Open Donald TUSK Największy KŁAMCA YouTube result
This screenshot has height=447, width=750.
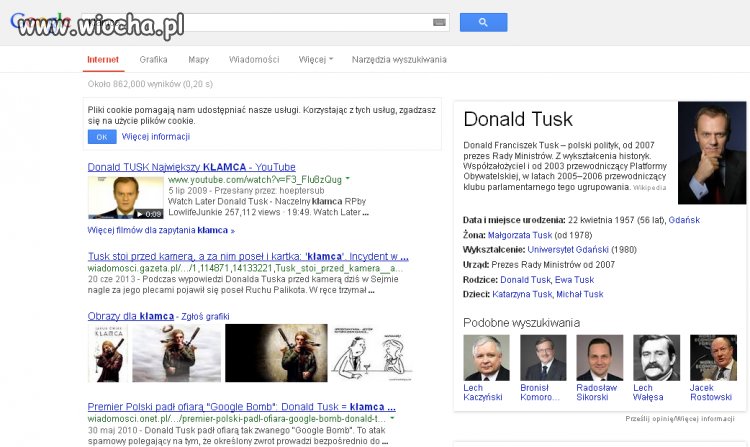coord(191,167)
